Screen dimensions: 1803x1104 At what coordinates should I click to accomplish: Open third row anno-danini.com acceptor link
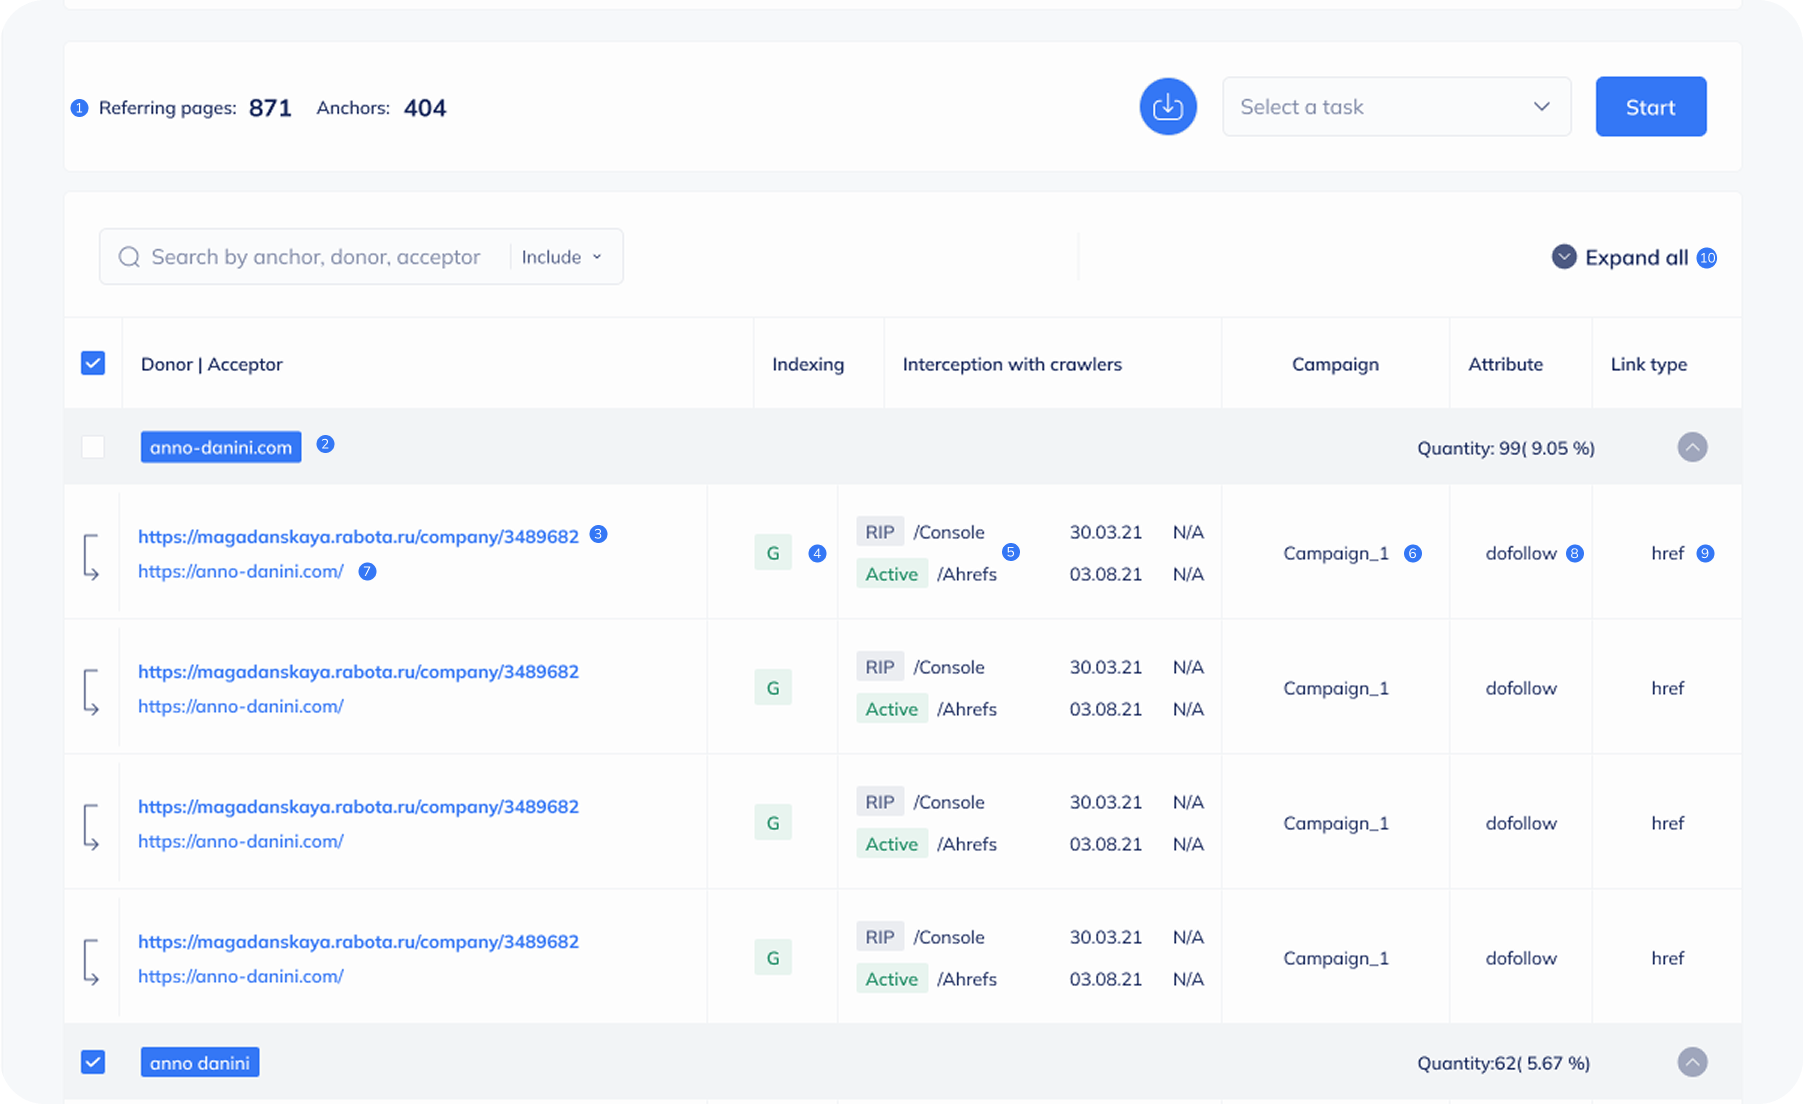pos(241,841)
